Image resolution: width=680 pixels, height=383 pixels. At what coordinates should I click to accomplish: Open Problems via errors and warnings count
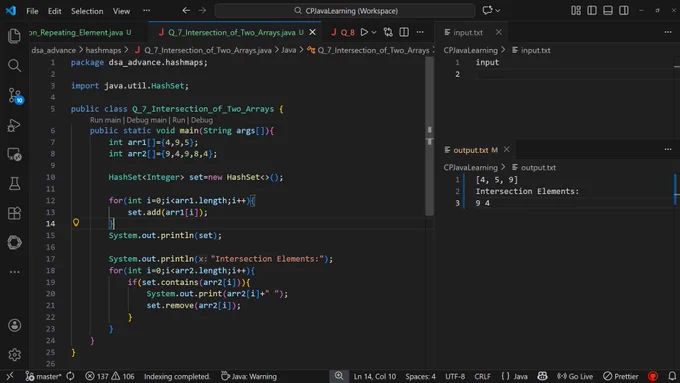click(x=110, y=376)
